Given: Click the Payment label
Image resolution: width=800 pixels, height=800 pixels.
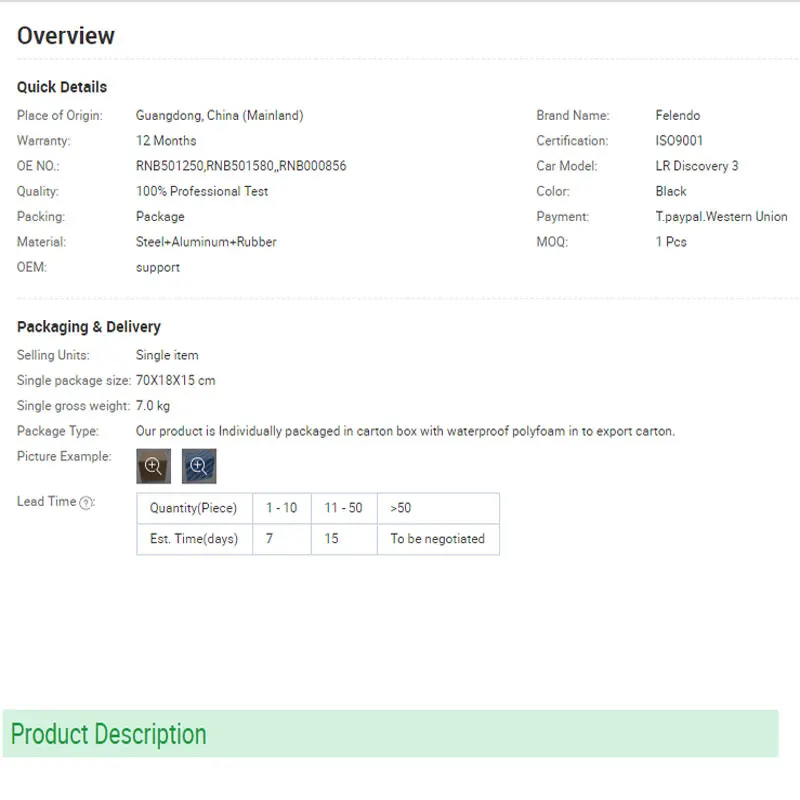Looking at the screenshot, I should pyautogui.click(x=563, y=217).
